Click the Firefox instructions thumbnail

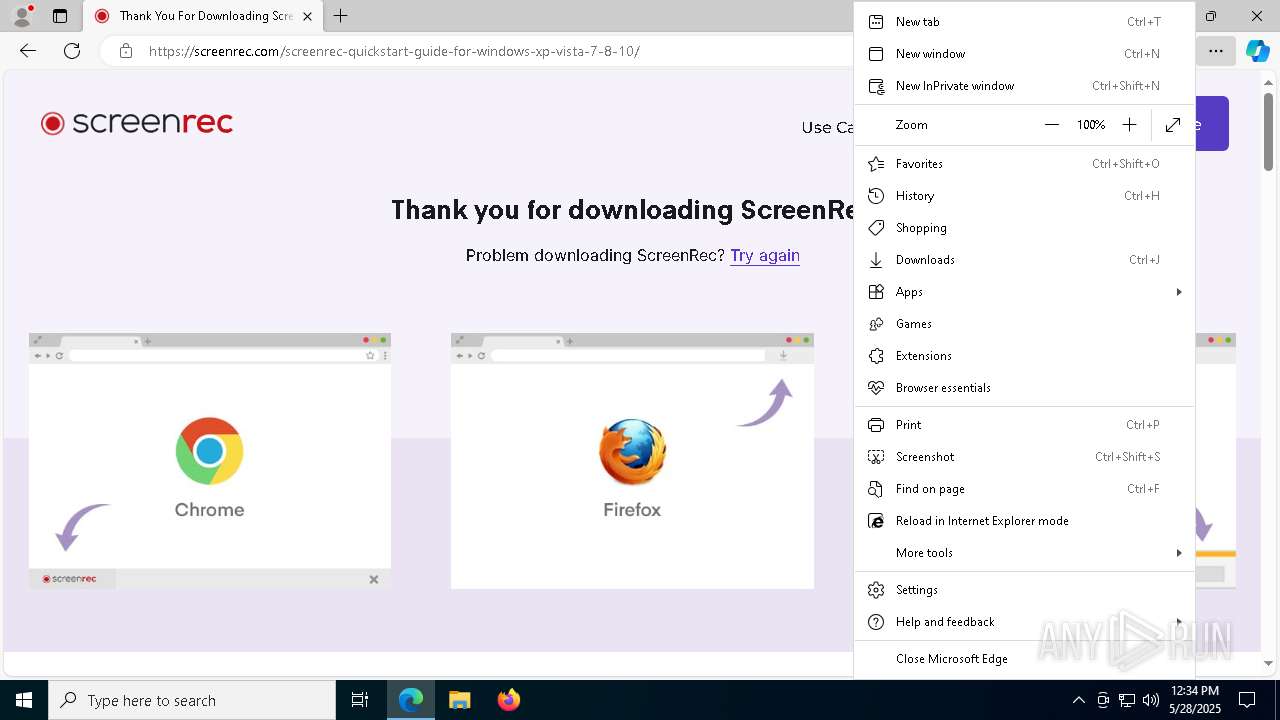(632, 461)
